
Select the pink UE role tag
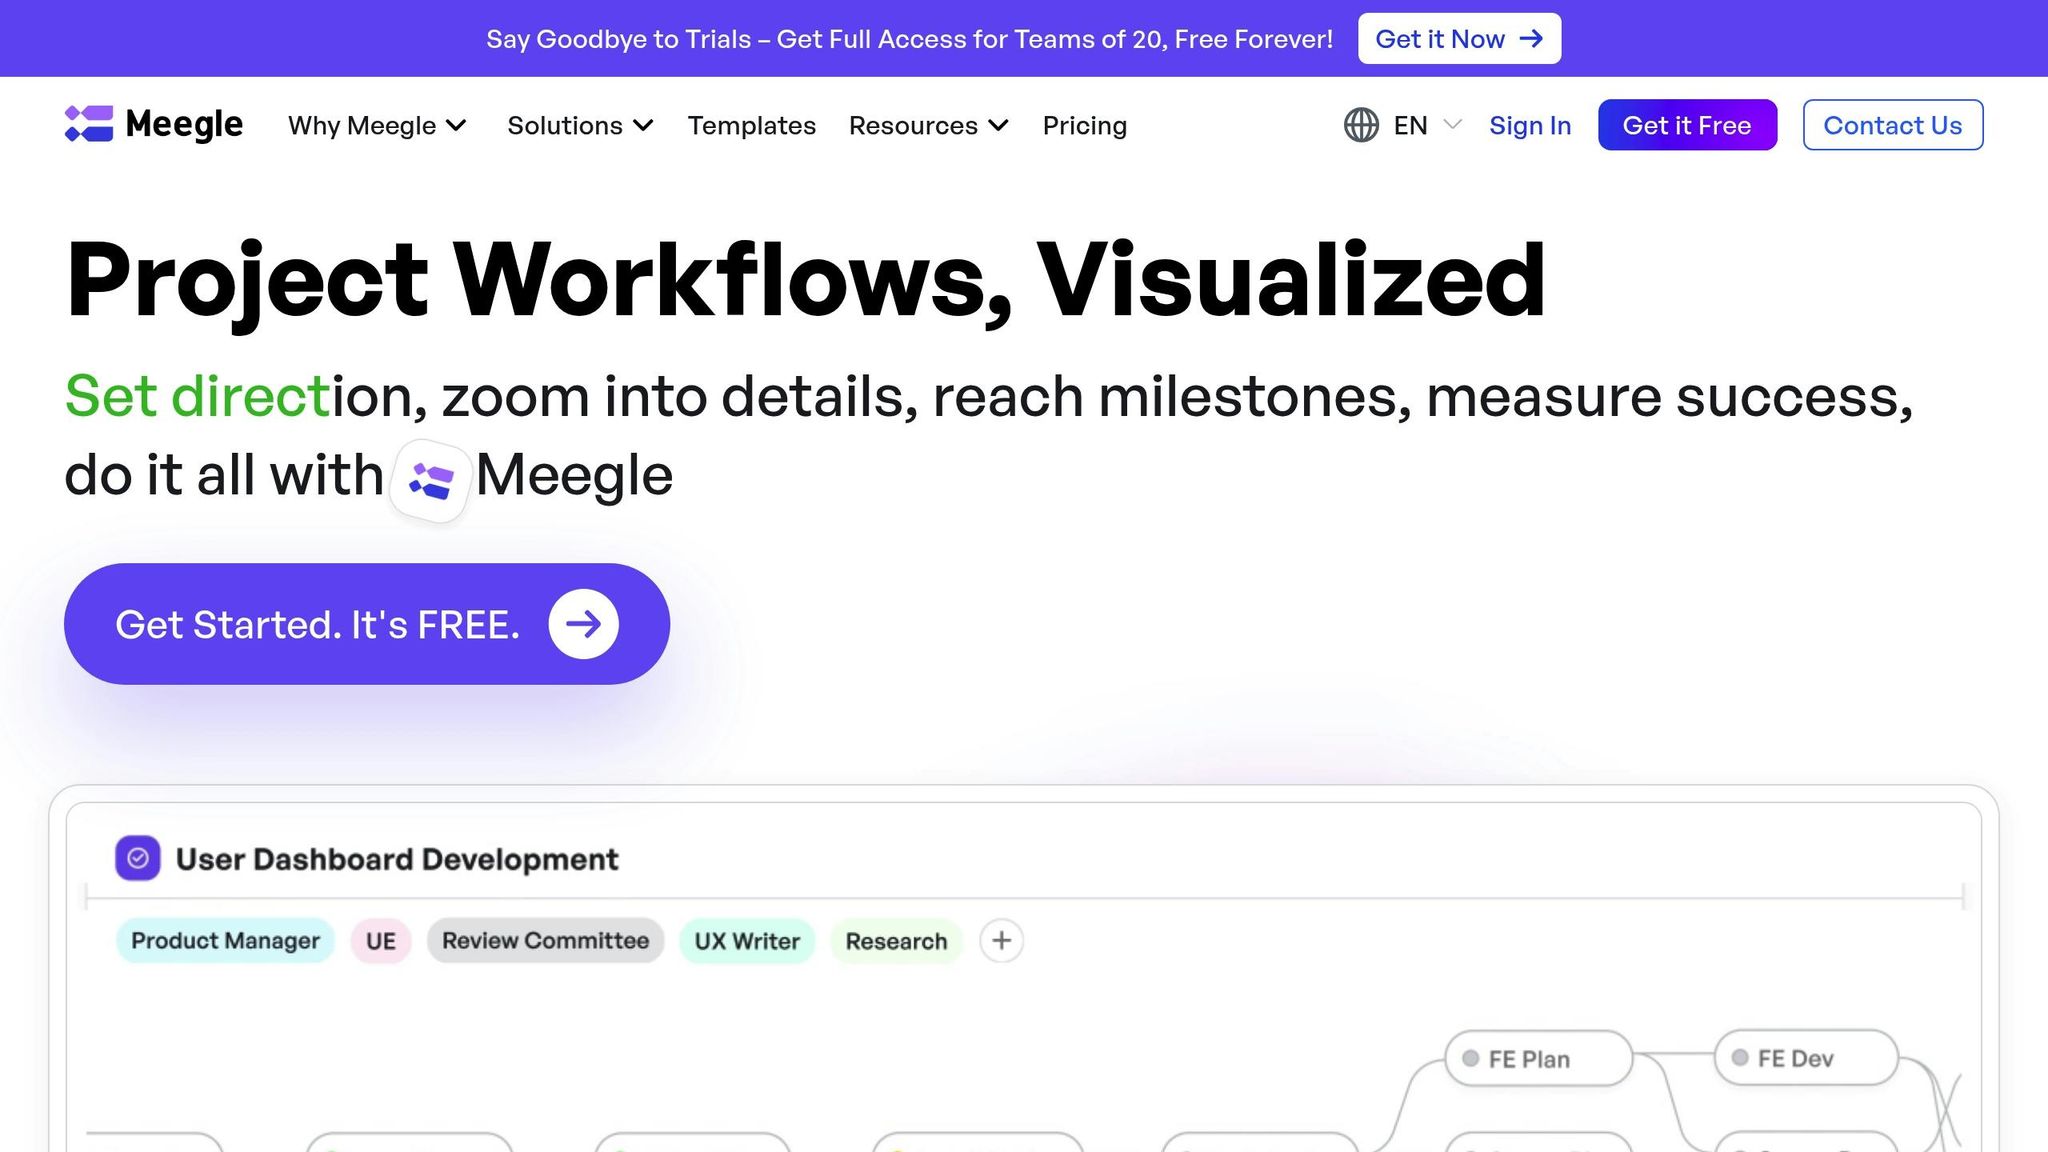coord(381,941)
